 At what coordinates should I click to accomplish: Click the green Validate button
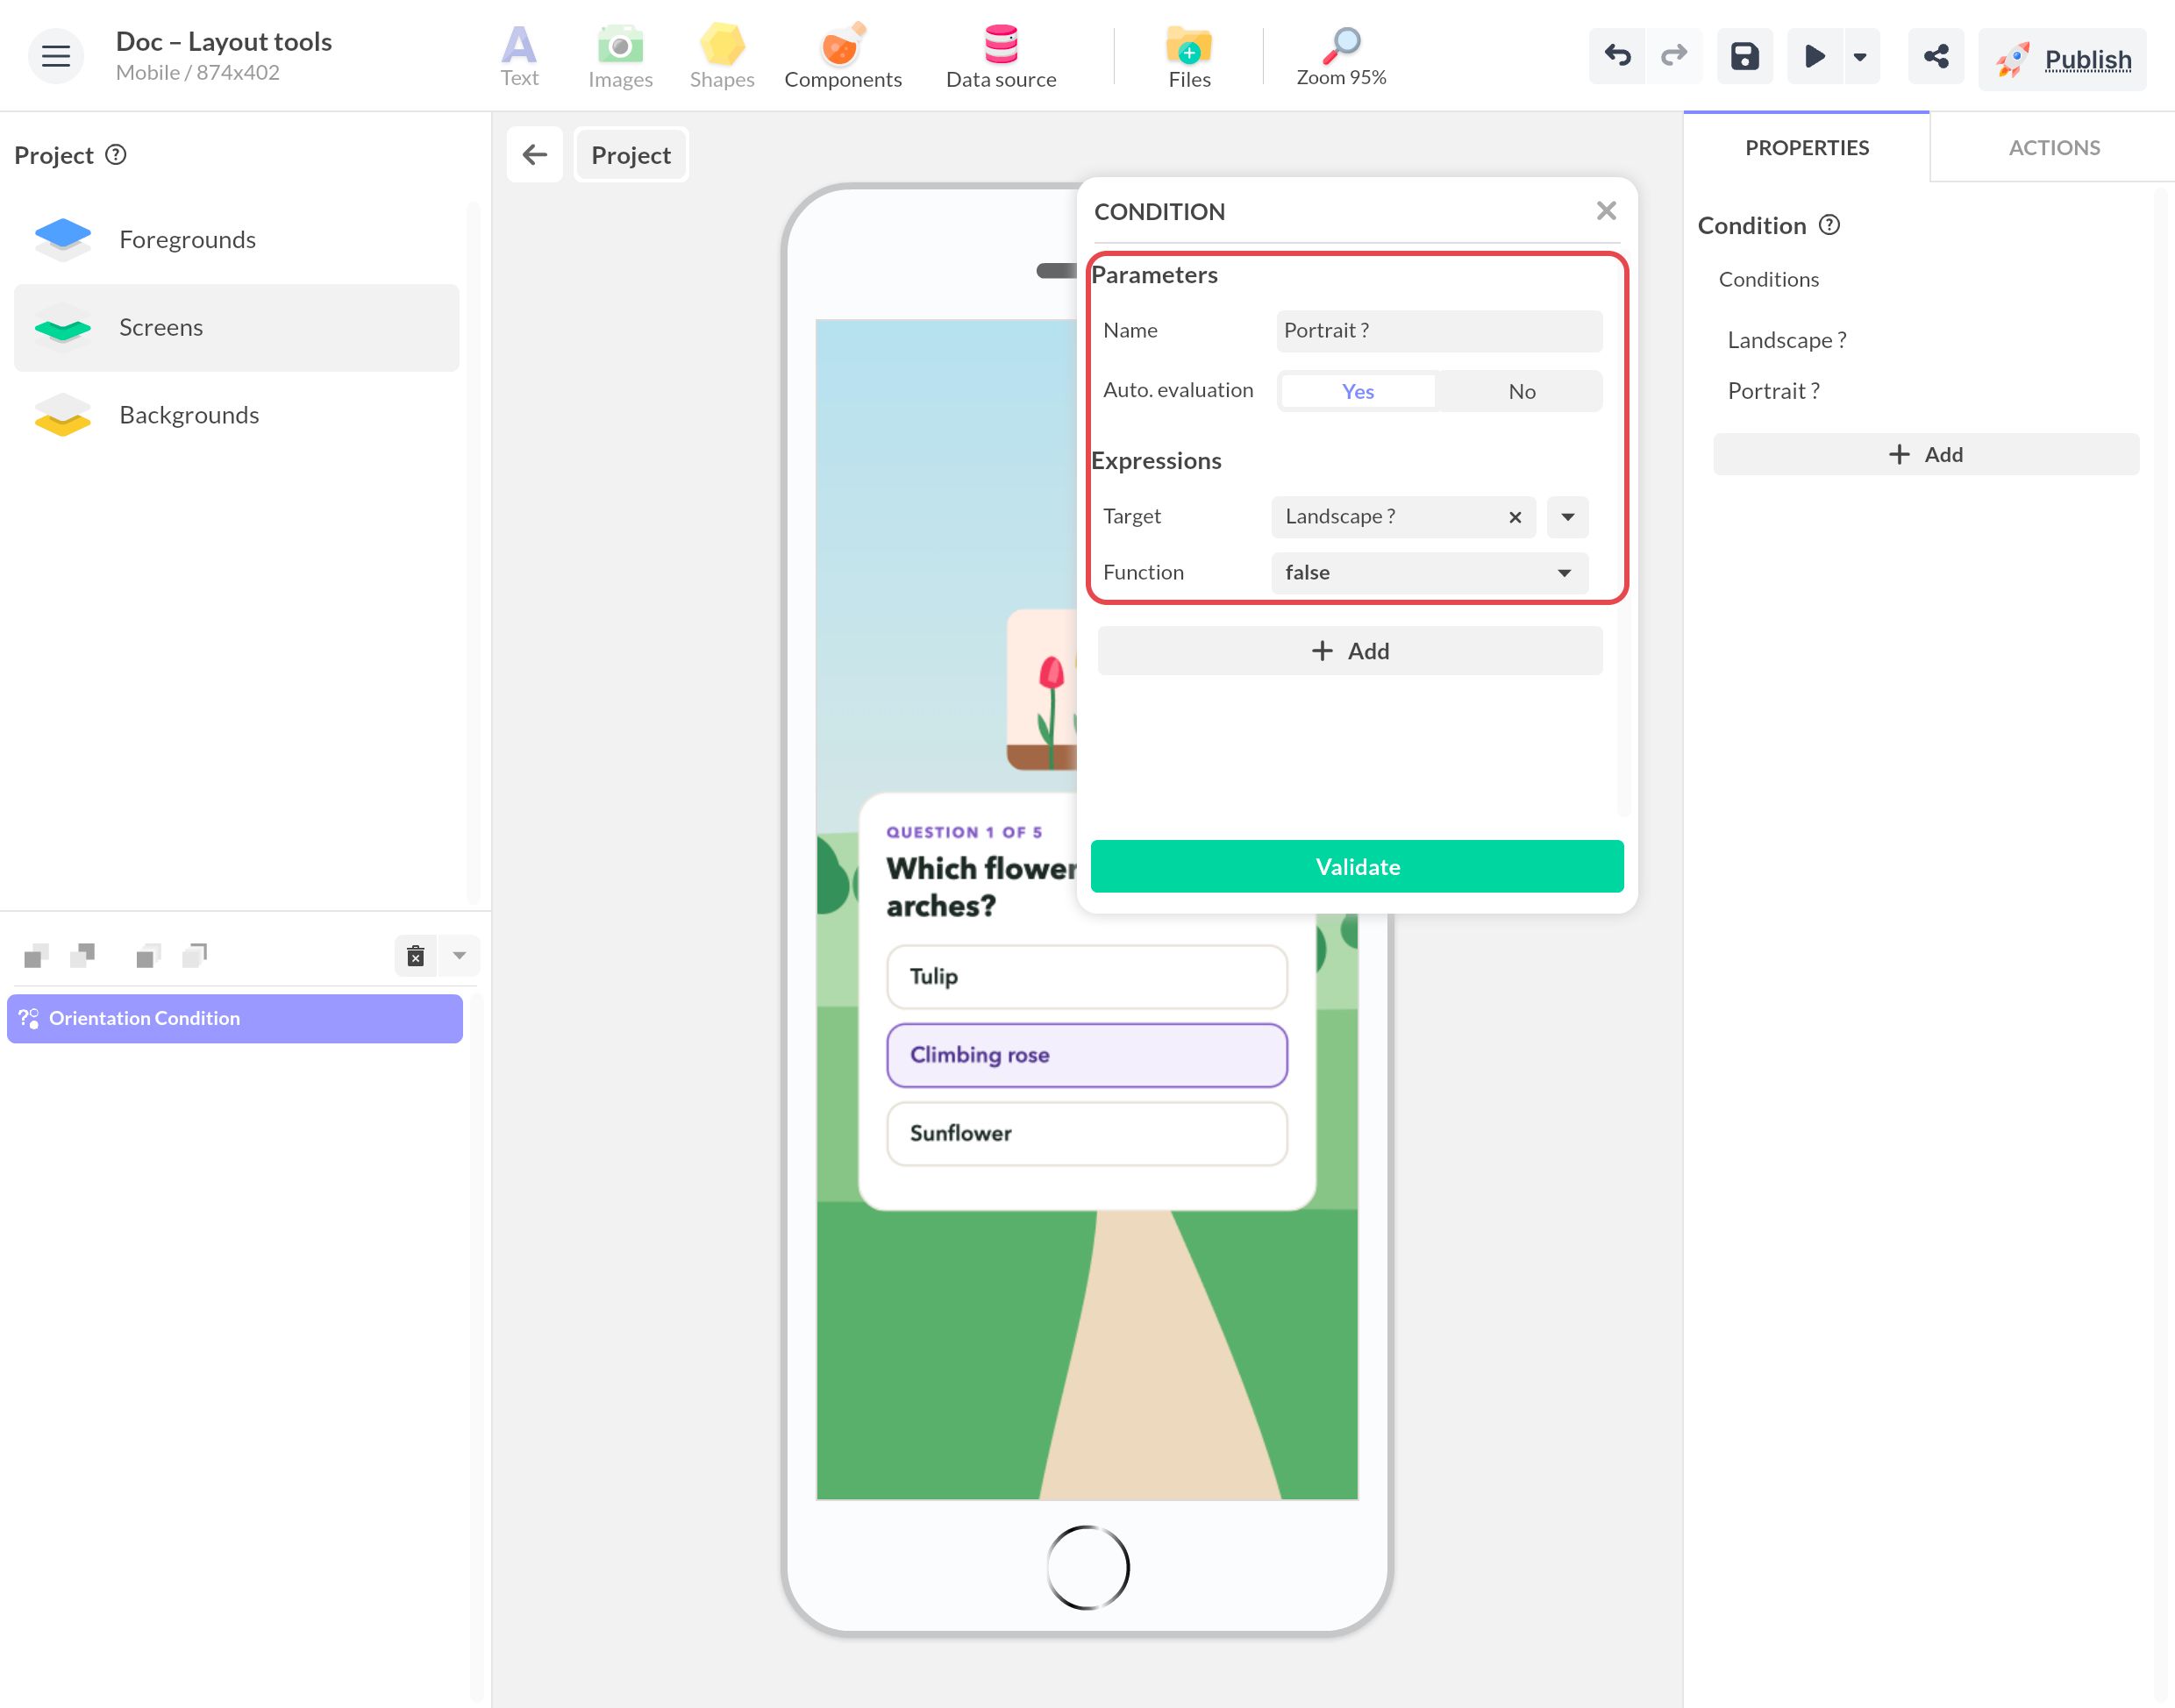[x=1357, y=866]
